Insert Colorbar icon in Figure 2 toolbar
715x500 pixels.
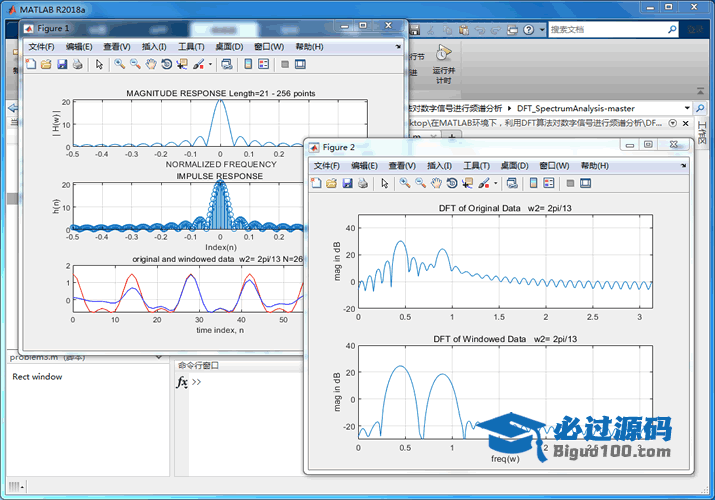pos(534,183)
